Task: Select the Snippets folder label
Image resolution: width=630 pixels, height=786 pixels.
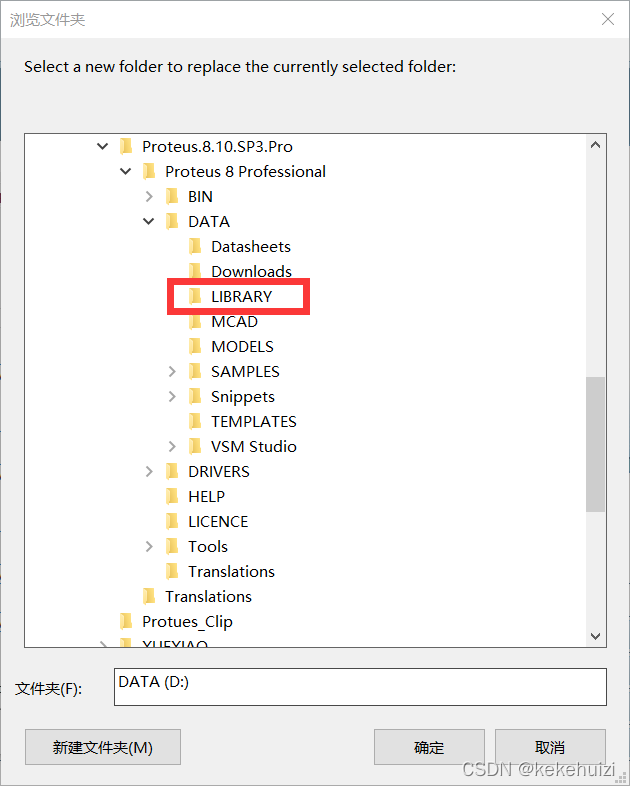Action: [243, 397]
